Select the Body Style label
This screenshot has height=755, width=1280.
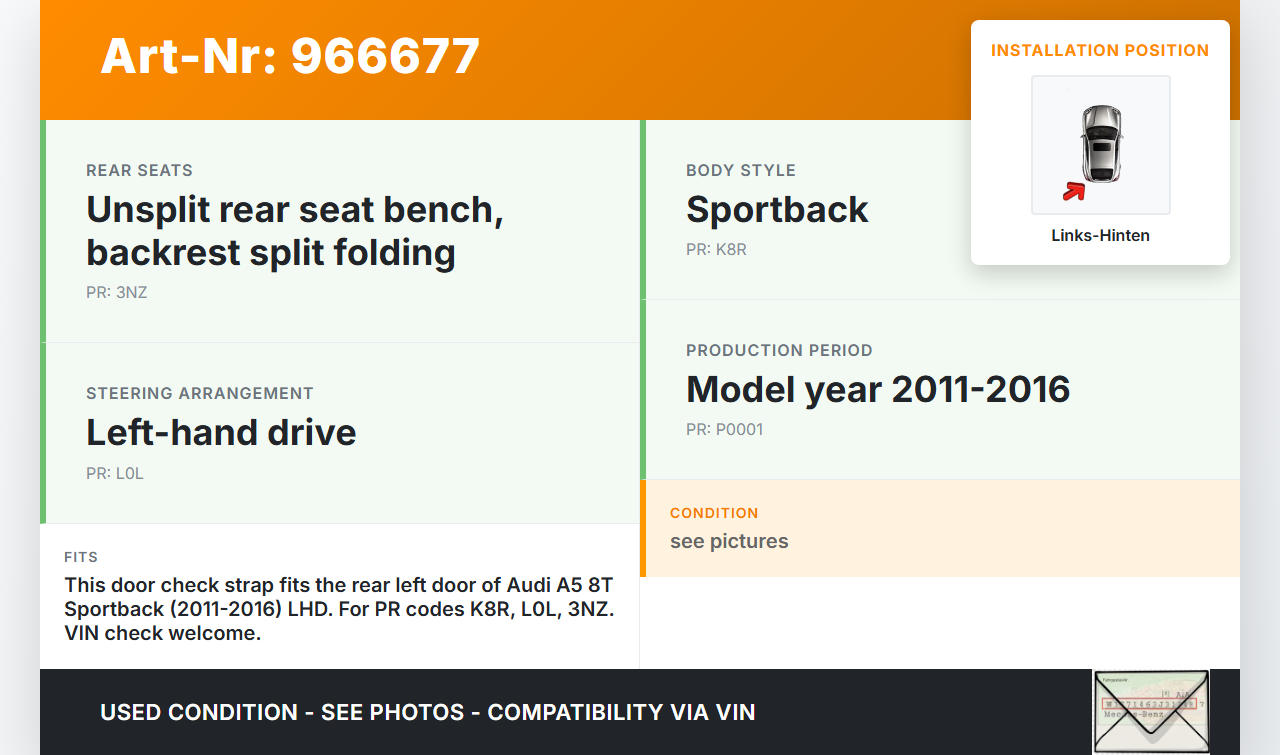pyautogui.click(x=741, y=171)
